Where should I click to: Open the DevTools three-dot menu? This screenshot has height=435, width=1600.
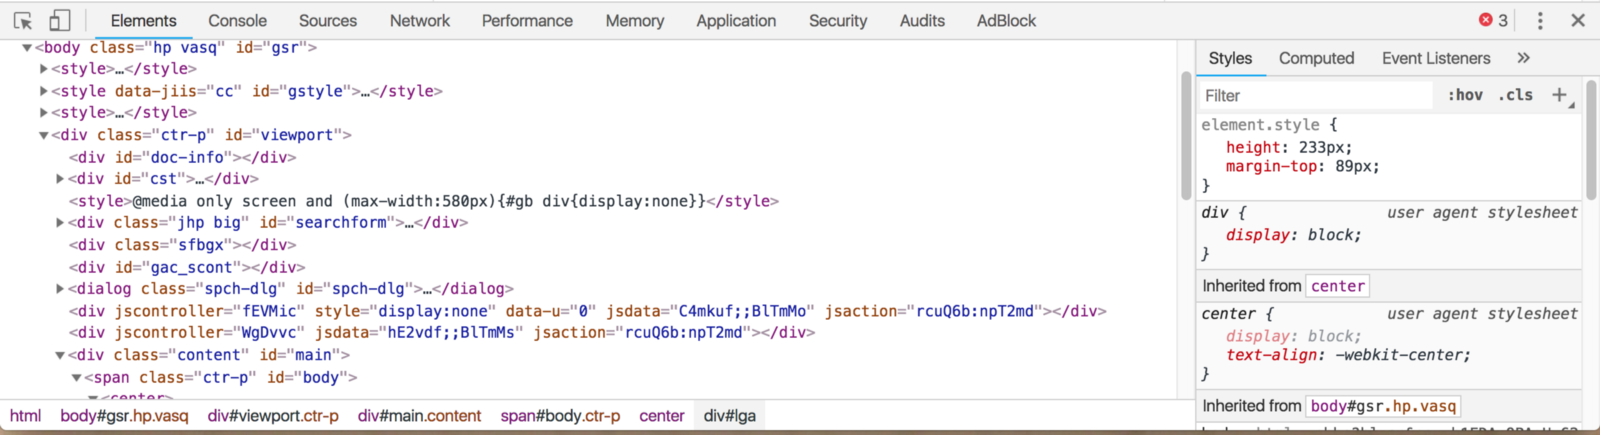pos(1540,20)
